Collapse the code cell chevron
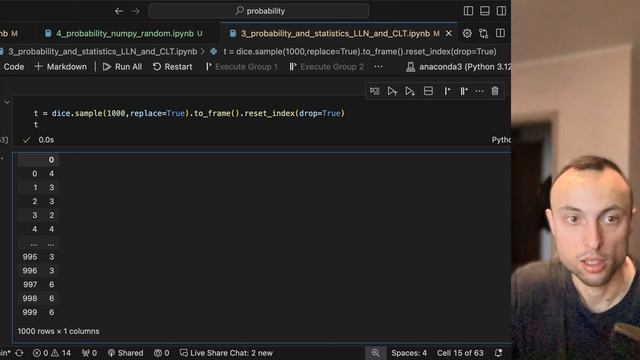This screenshot has height=360, width=640. tap(7, 102)
